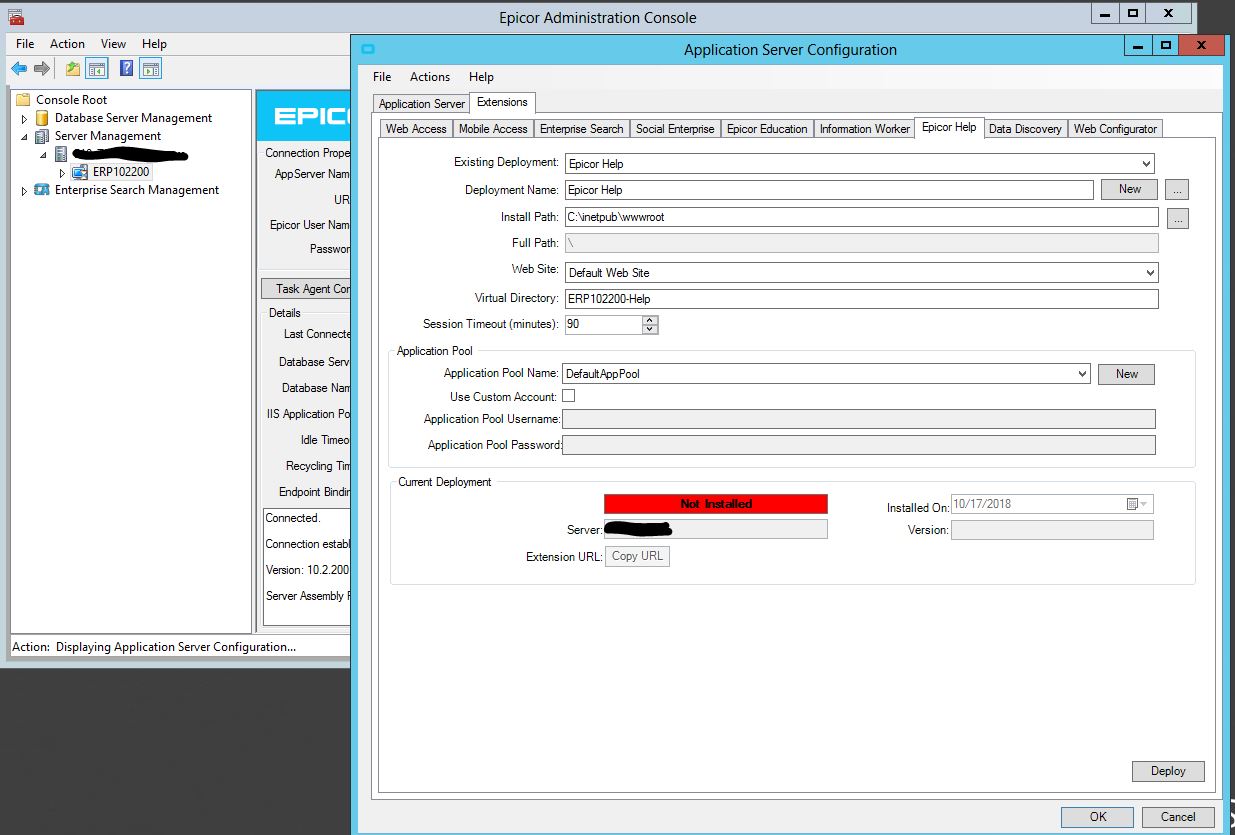The height and width of the screenshot is (835, 1235).
Task: Click the Session Timeout value field
Action: (x=603, y=324)
